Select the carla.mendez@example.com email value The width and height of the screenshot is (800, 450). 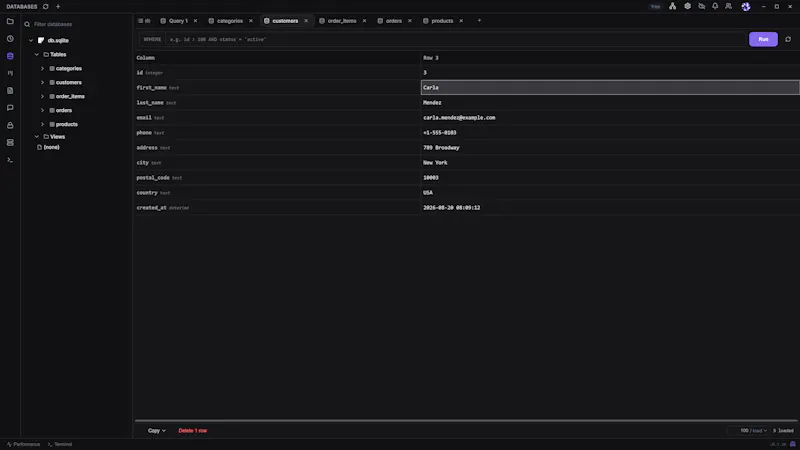(x=459, y=118)
